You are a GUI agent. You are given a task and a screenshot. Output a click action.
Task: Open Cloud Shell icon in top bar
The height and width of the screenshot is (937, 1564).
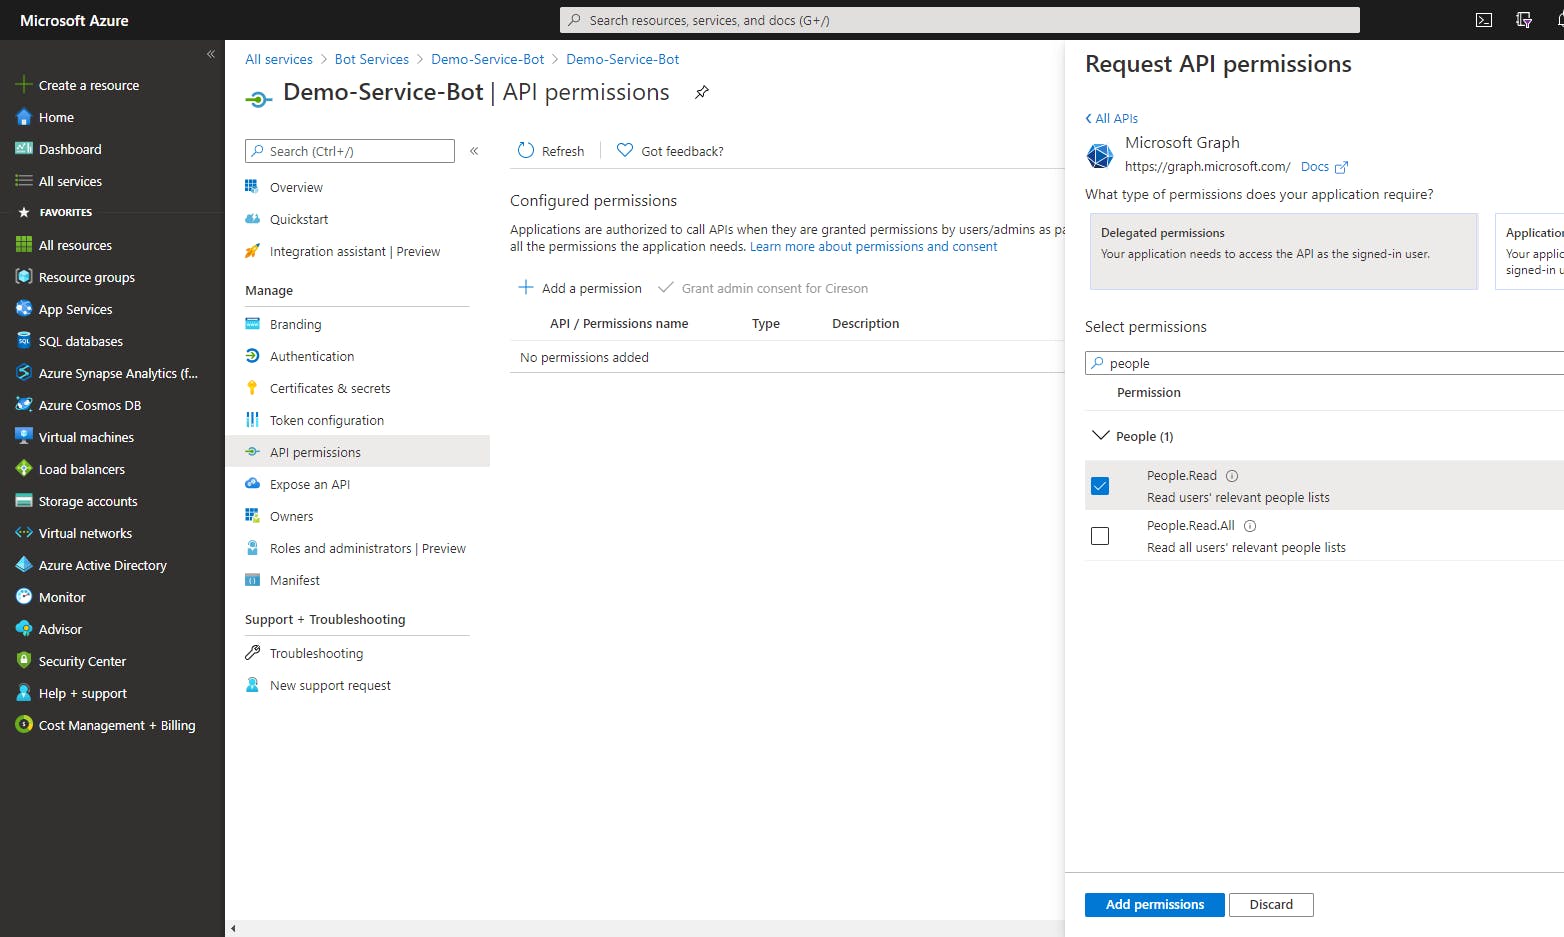[x=1484, y=20]
